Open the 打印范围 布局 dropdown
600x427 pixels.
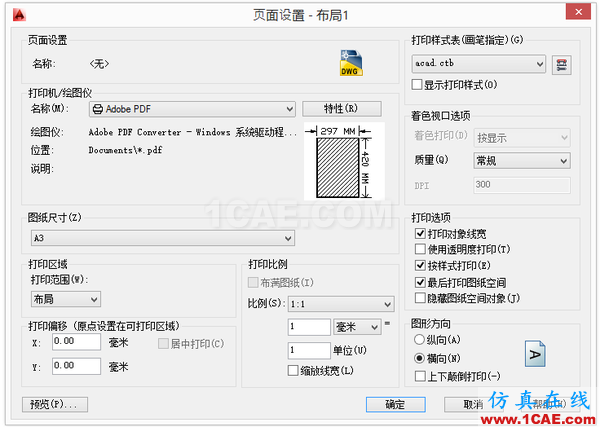tap(66, 299)
